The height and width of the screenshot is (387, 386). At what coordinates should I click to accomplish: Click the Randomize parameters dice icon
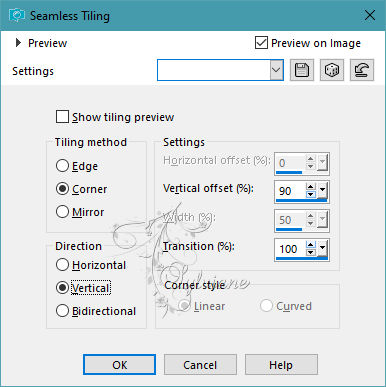[x=332, y=70]
